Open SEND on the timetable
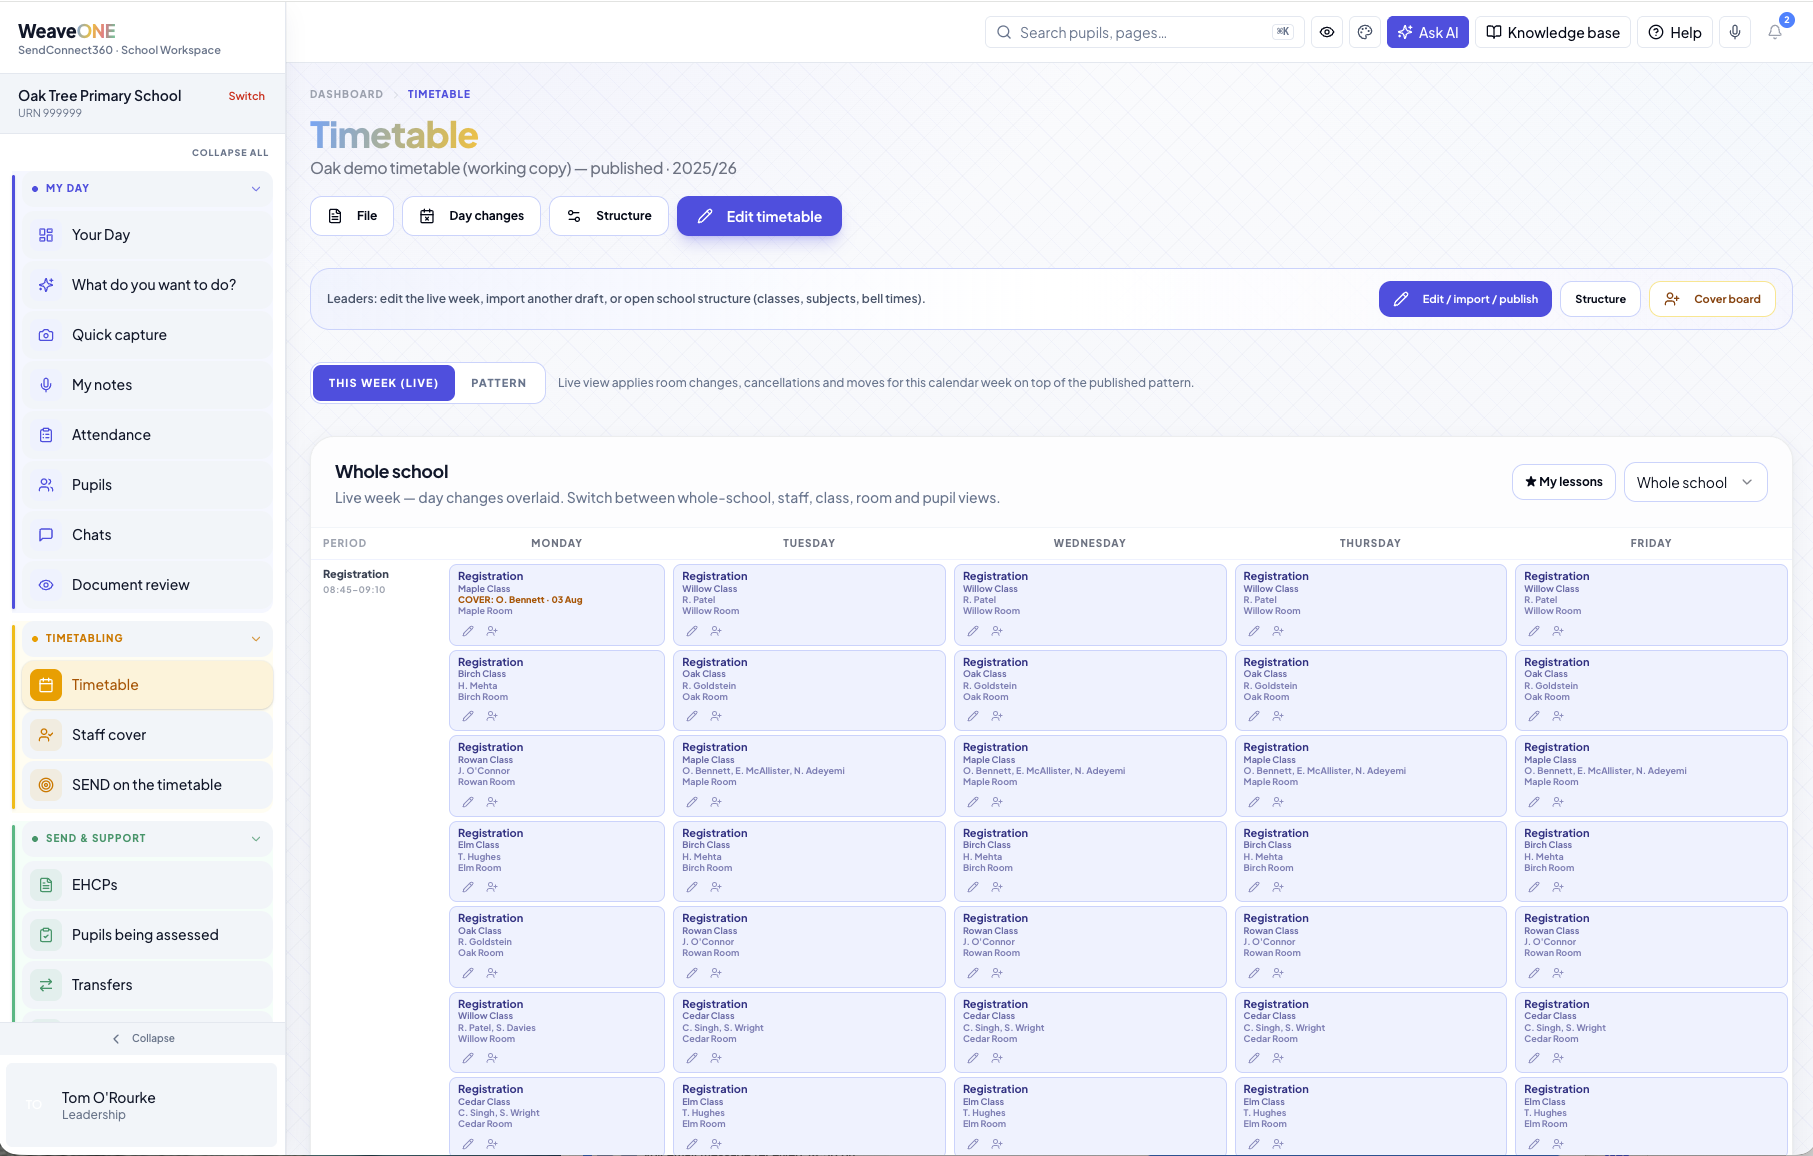This screenshot has height=1156, width=1813. [x=147, y=785]
